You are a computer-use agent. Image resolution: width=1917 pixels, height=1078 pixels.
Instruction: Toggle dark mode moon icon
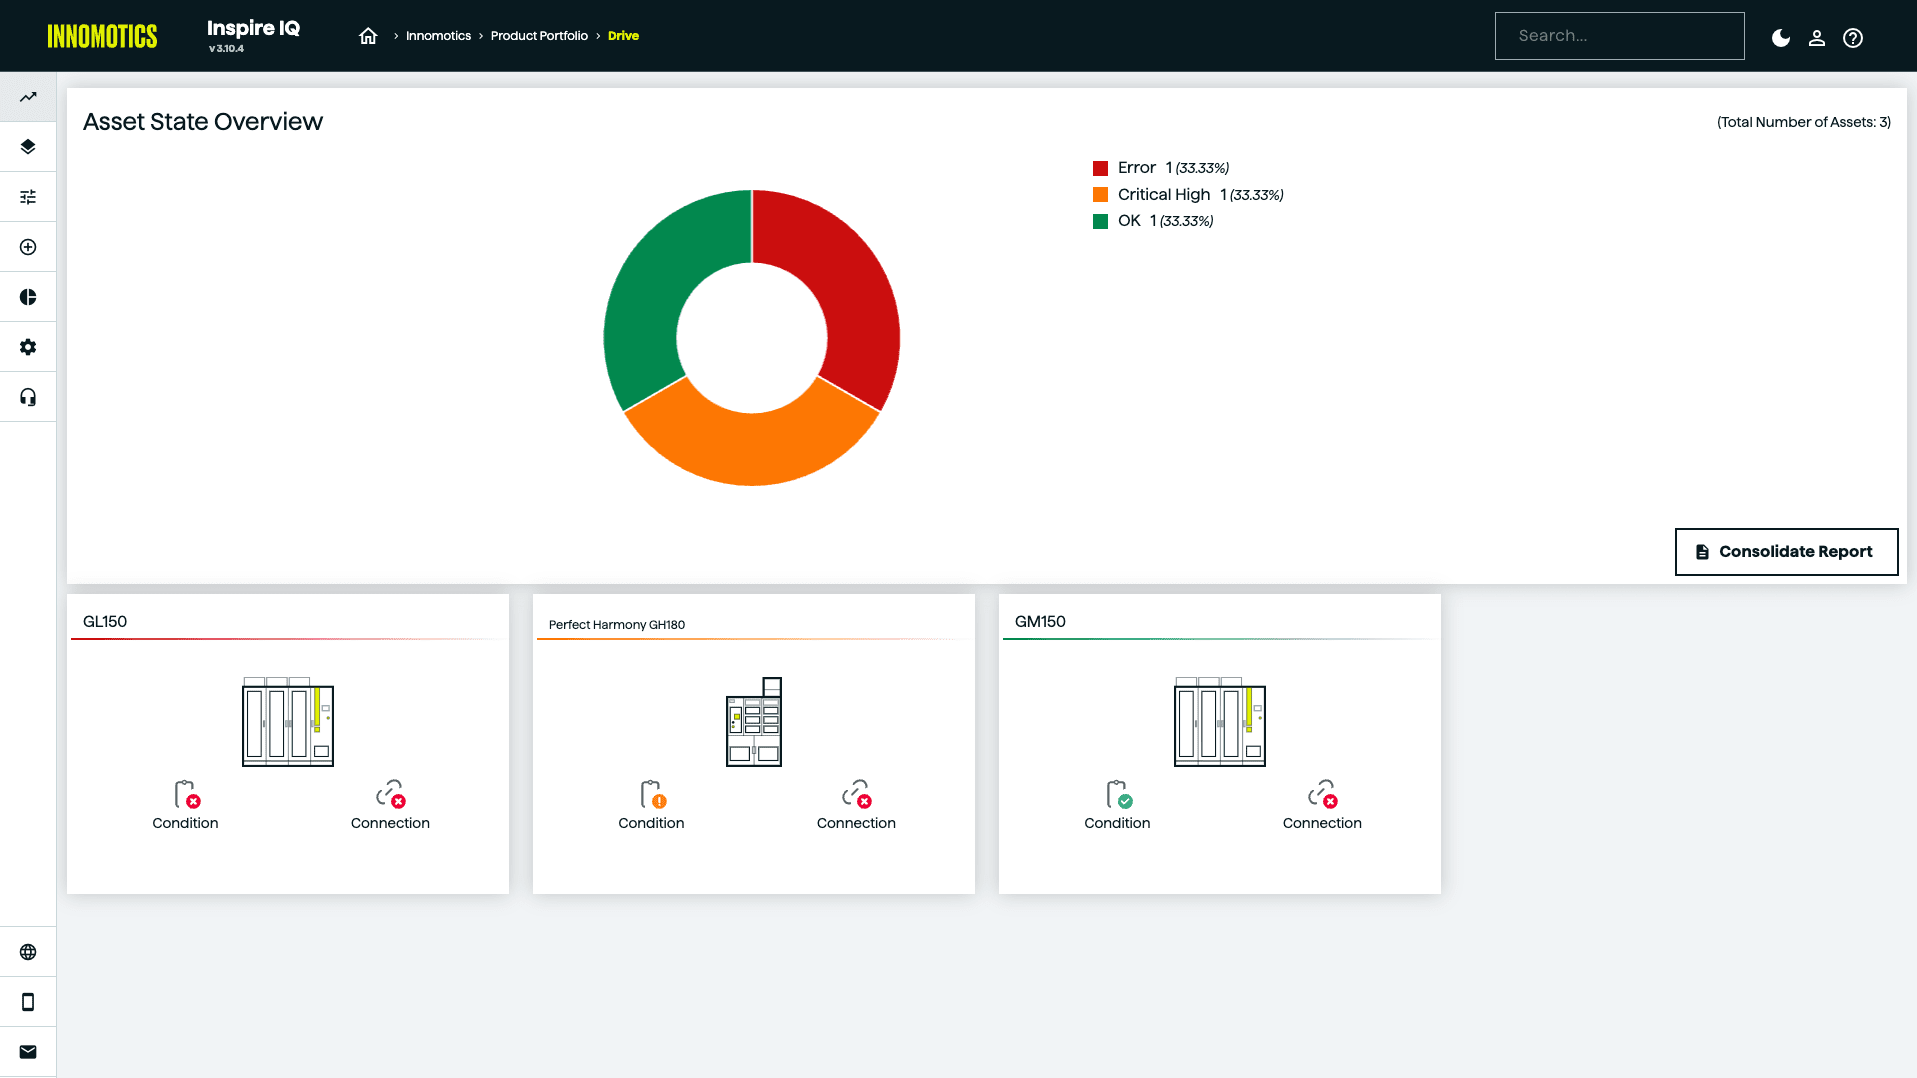pos(1781,38)
